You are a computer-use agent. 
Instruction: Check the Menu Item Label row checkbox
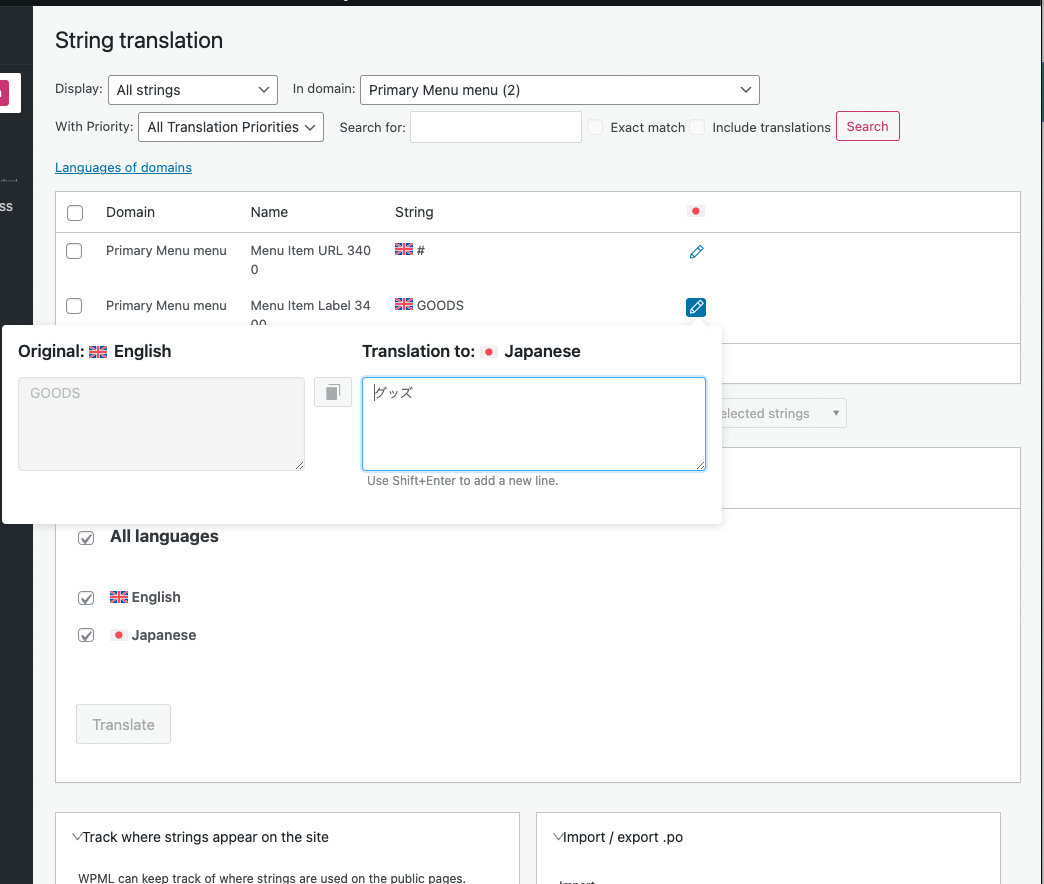74,306
